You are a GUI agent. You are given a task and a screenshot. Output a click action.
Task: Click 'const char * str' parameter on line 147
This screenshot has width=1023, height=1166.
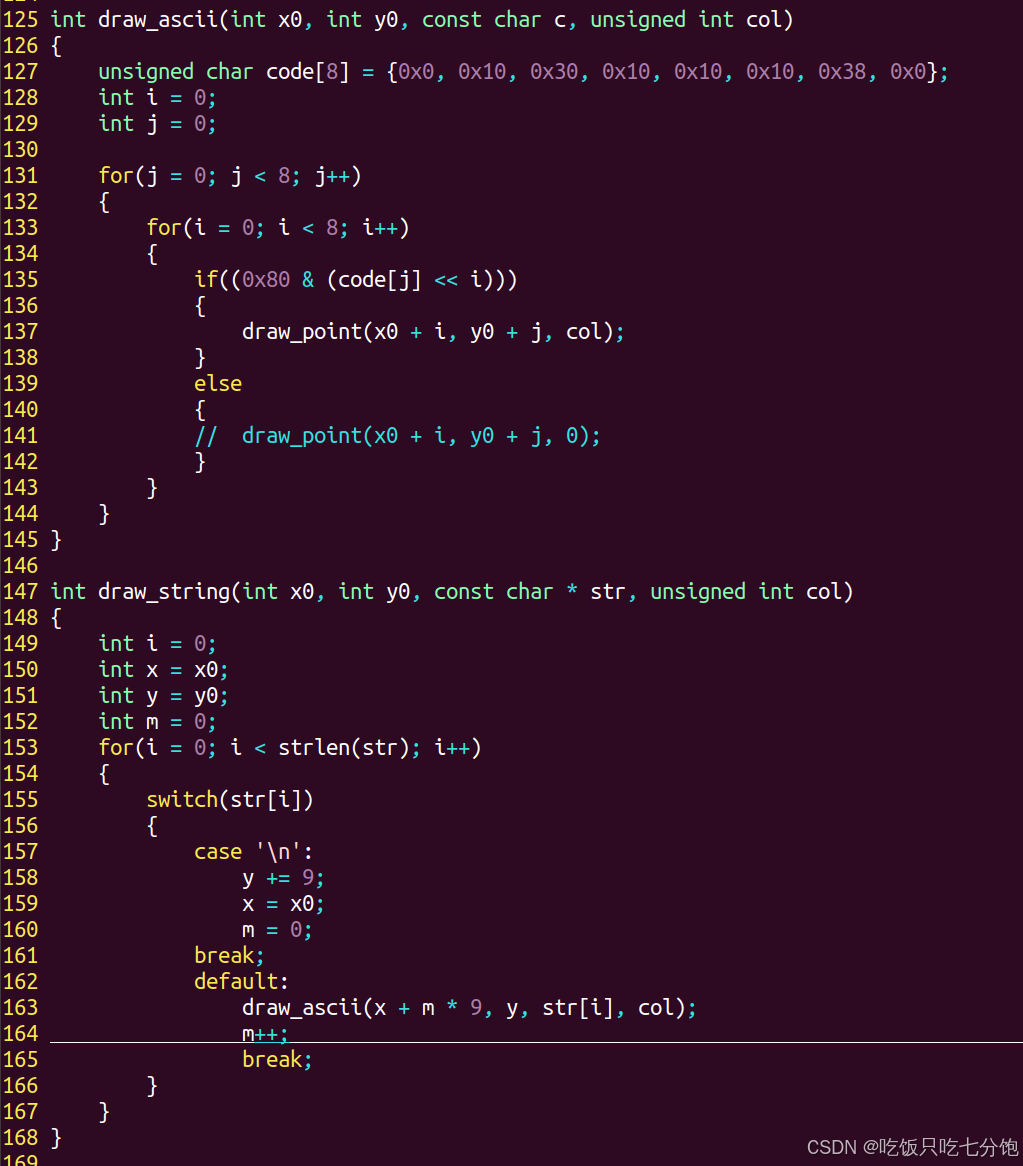529,592
